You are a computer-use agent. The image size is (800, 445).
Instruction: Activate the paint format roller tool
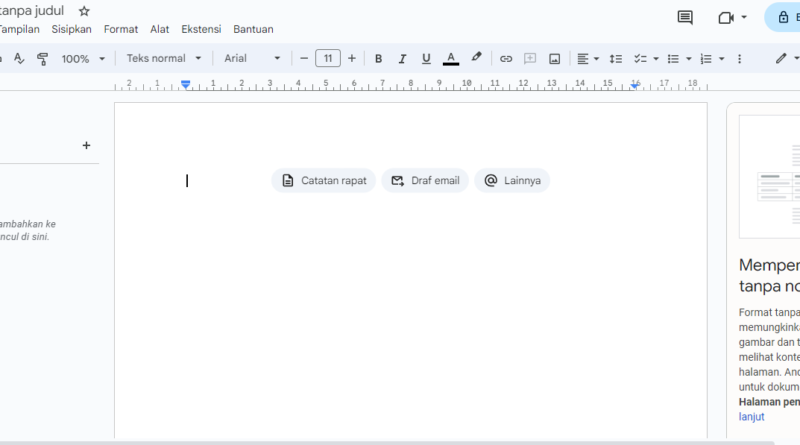42,59
